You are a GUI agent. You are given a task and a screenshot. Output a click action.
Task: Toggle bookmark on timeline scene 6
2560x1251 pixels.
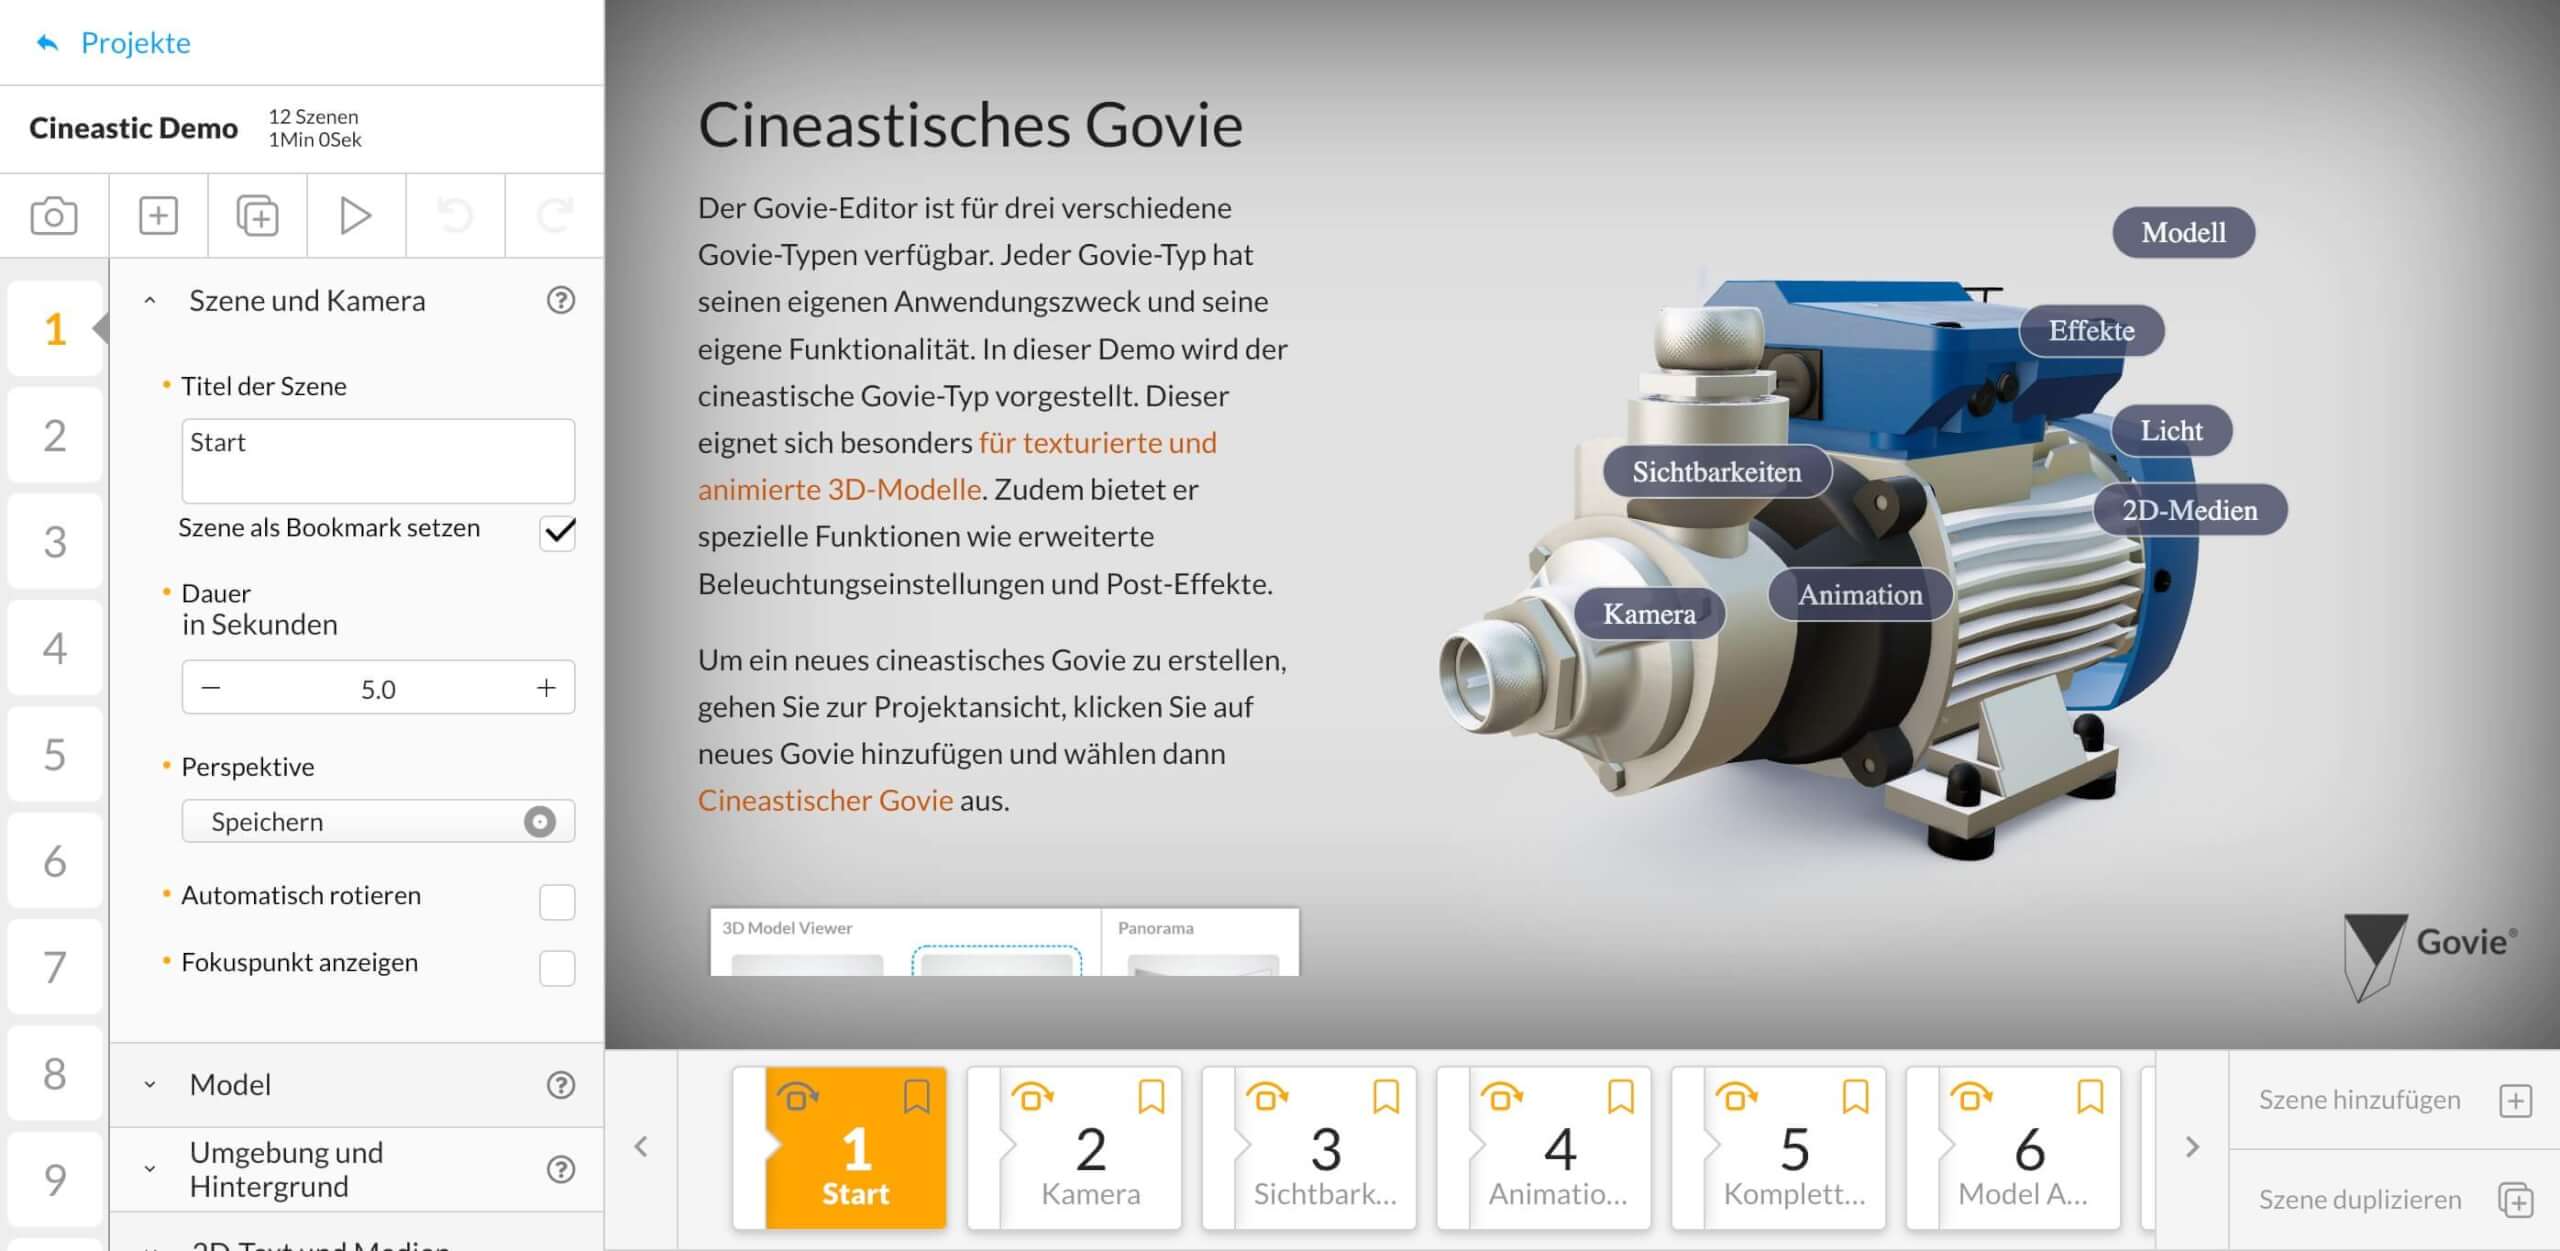pos(2090,1097)
